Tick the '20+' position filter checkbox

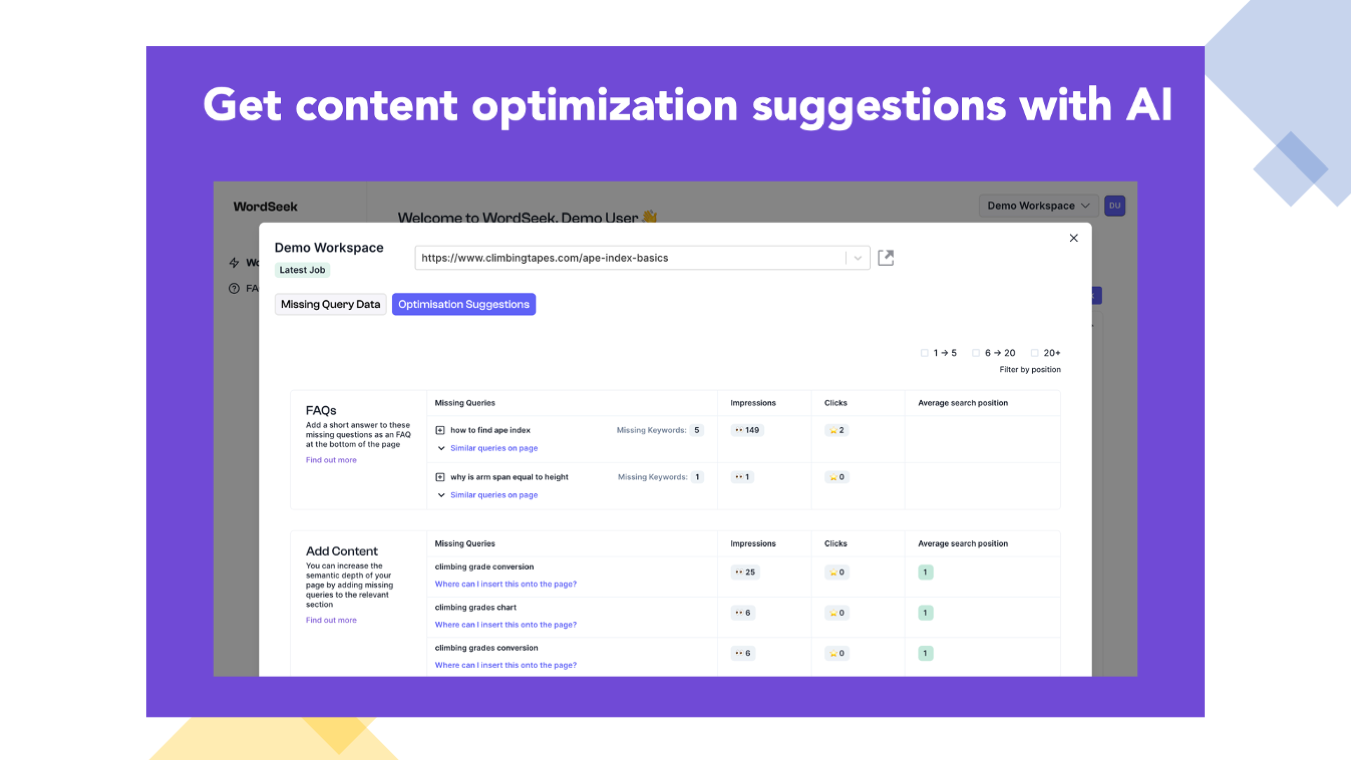[1034, 353]
